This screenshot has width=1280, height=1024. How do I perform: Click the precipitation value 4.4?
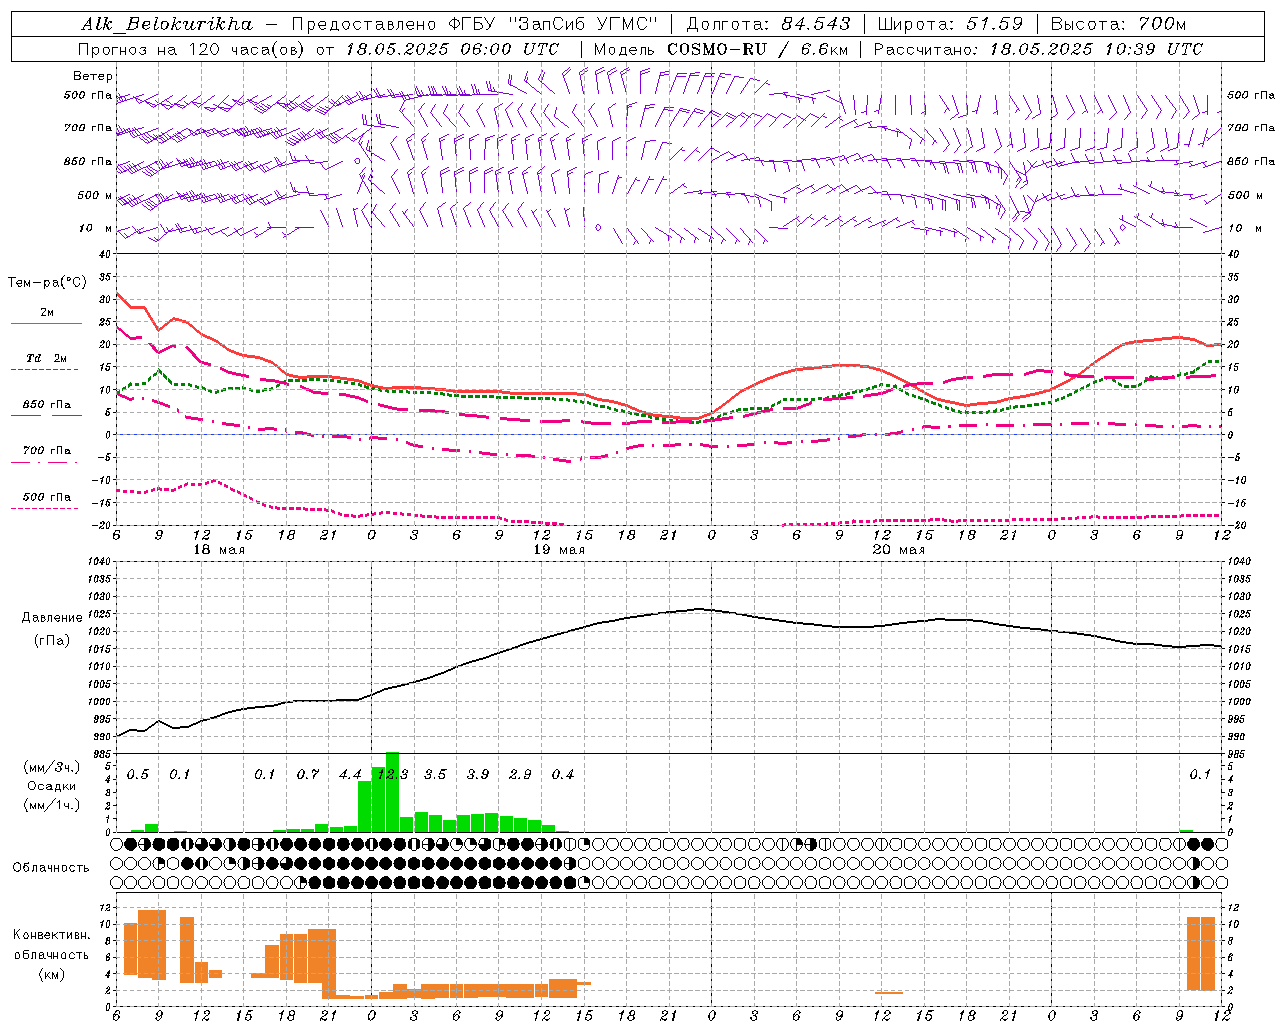[350, 775]
